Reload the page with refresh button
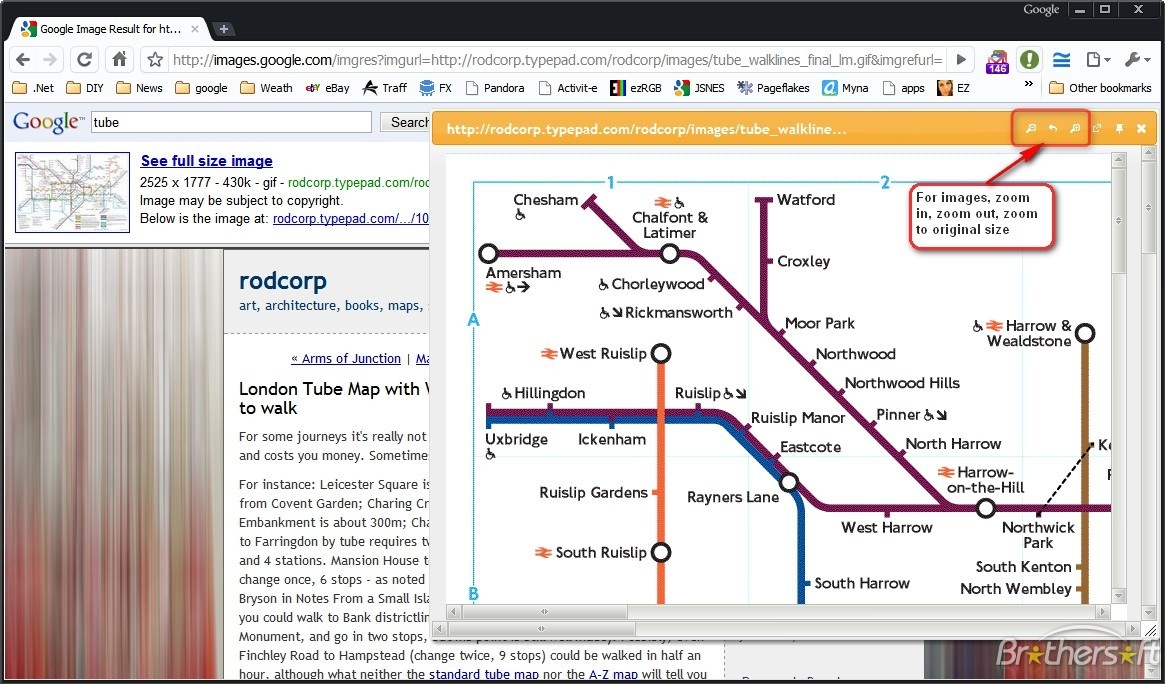 pos(85,60)
